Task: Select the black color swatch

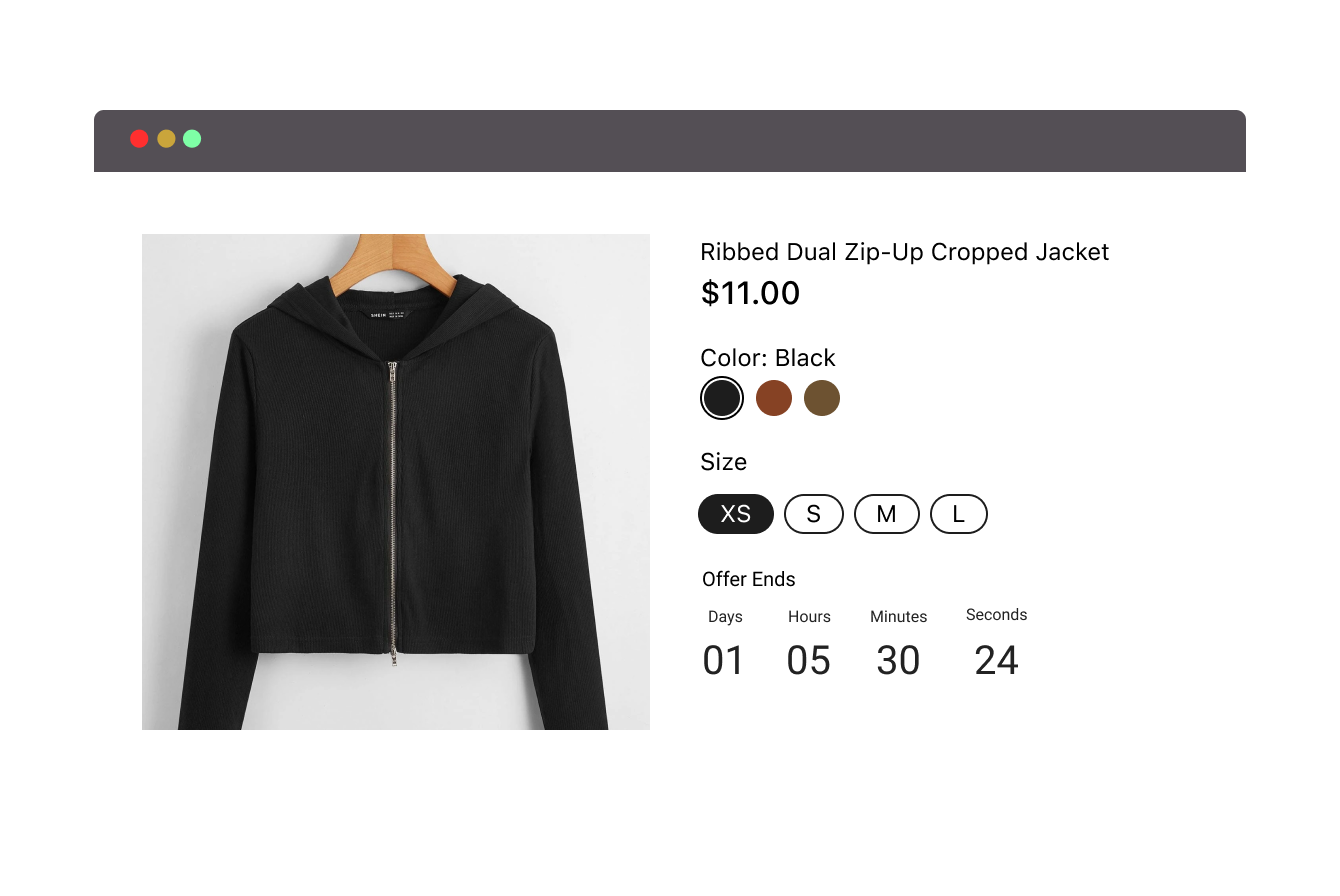Action: (x=721, y=398)
